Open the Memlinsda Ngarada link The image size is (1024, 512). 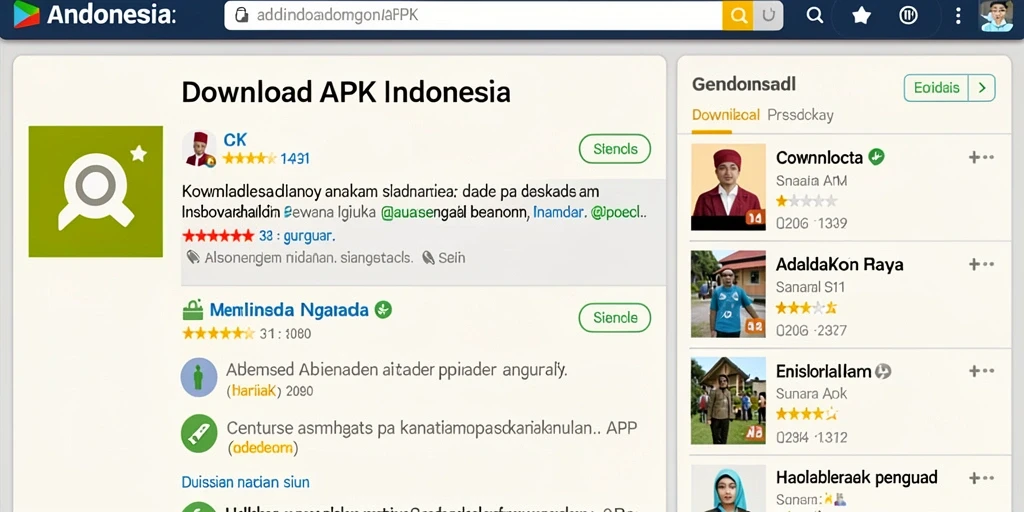tap(289, 310)
